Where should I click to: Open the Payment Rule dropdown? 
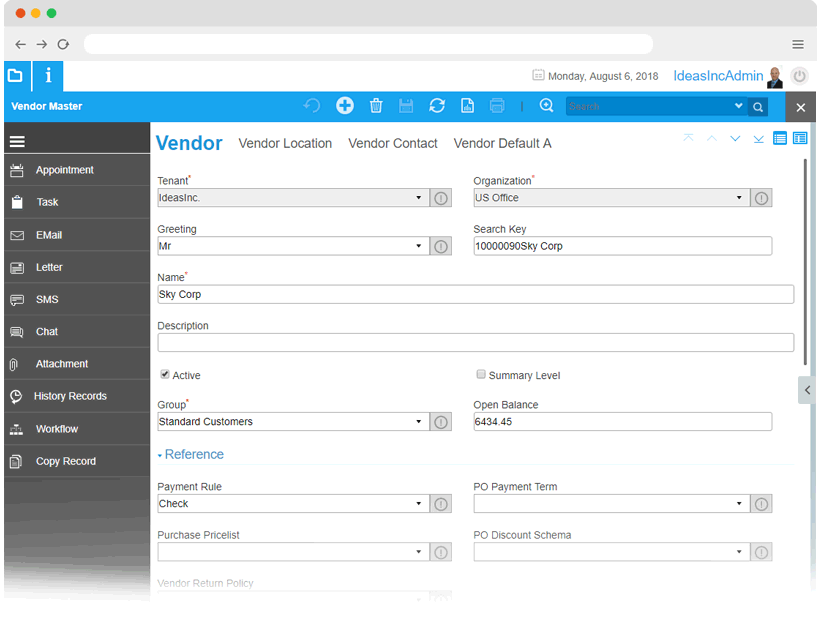(419, 504)
